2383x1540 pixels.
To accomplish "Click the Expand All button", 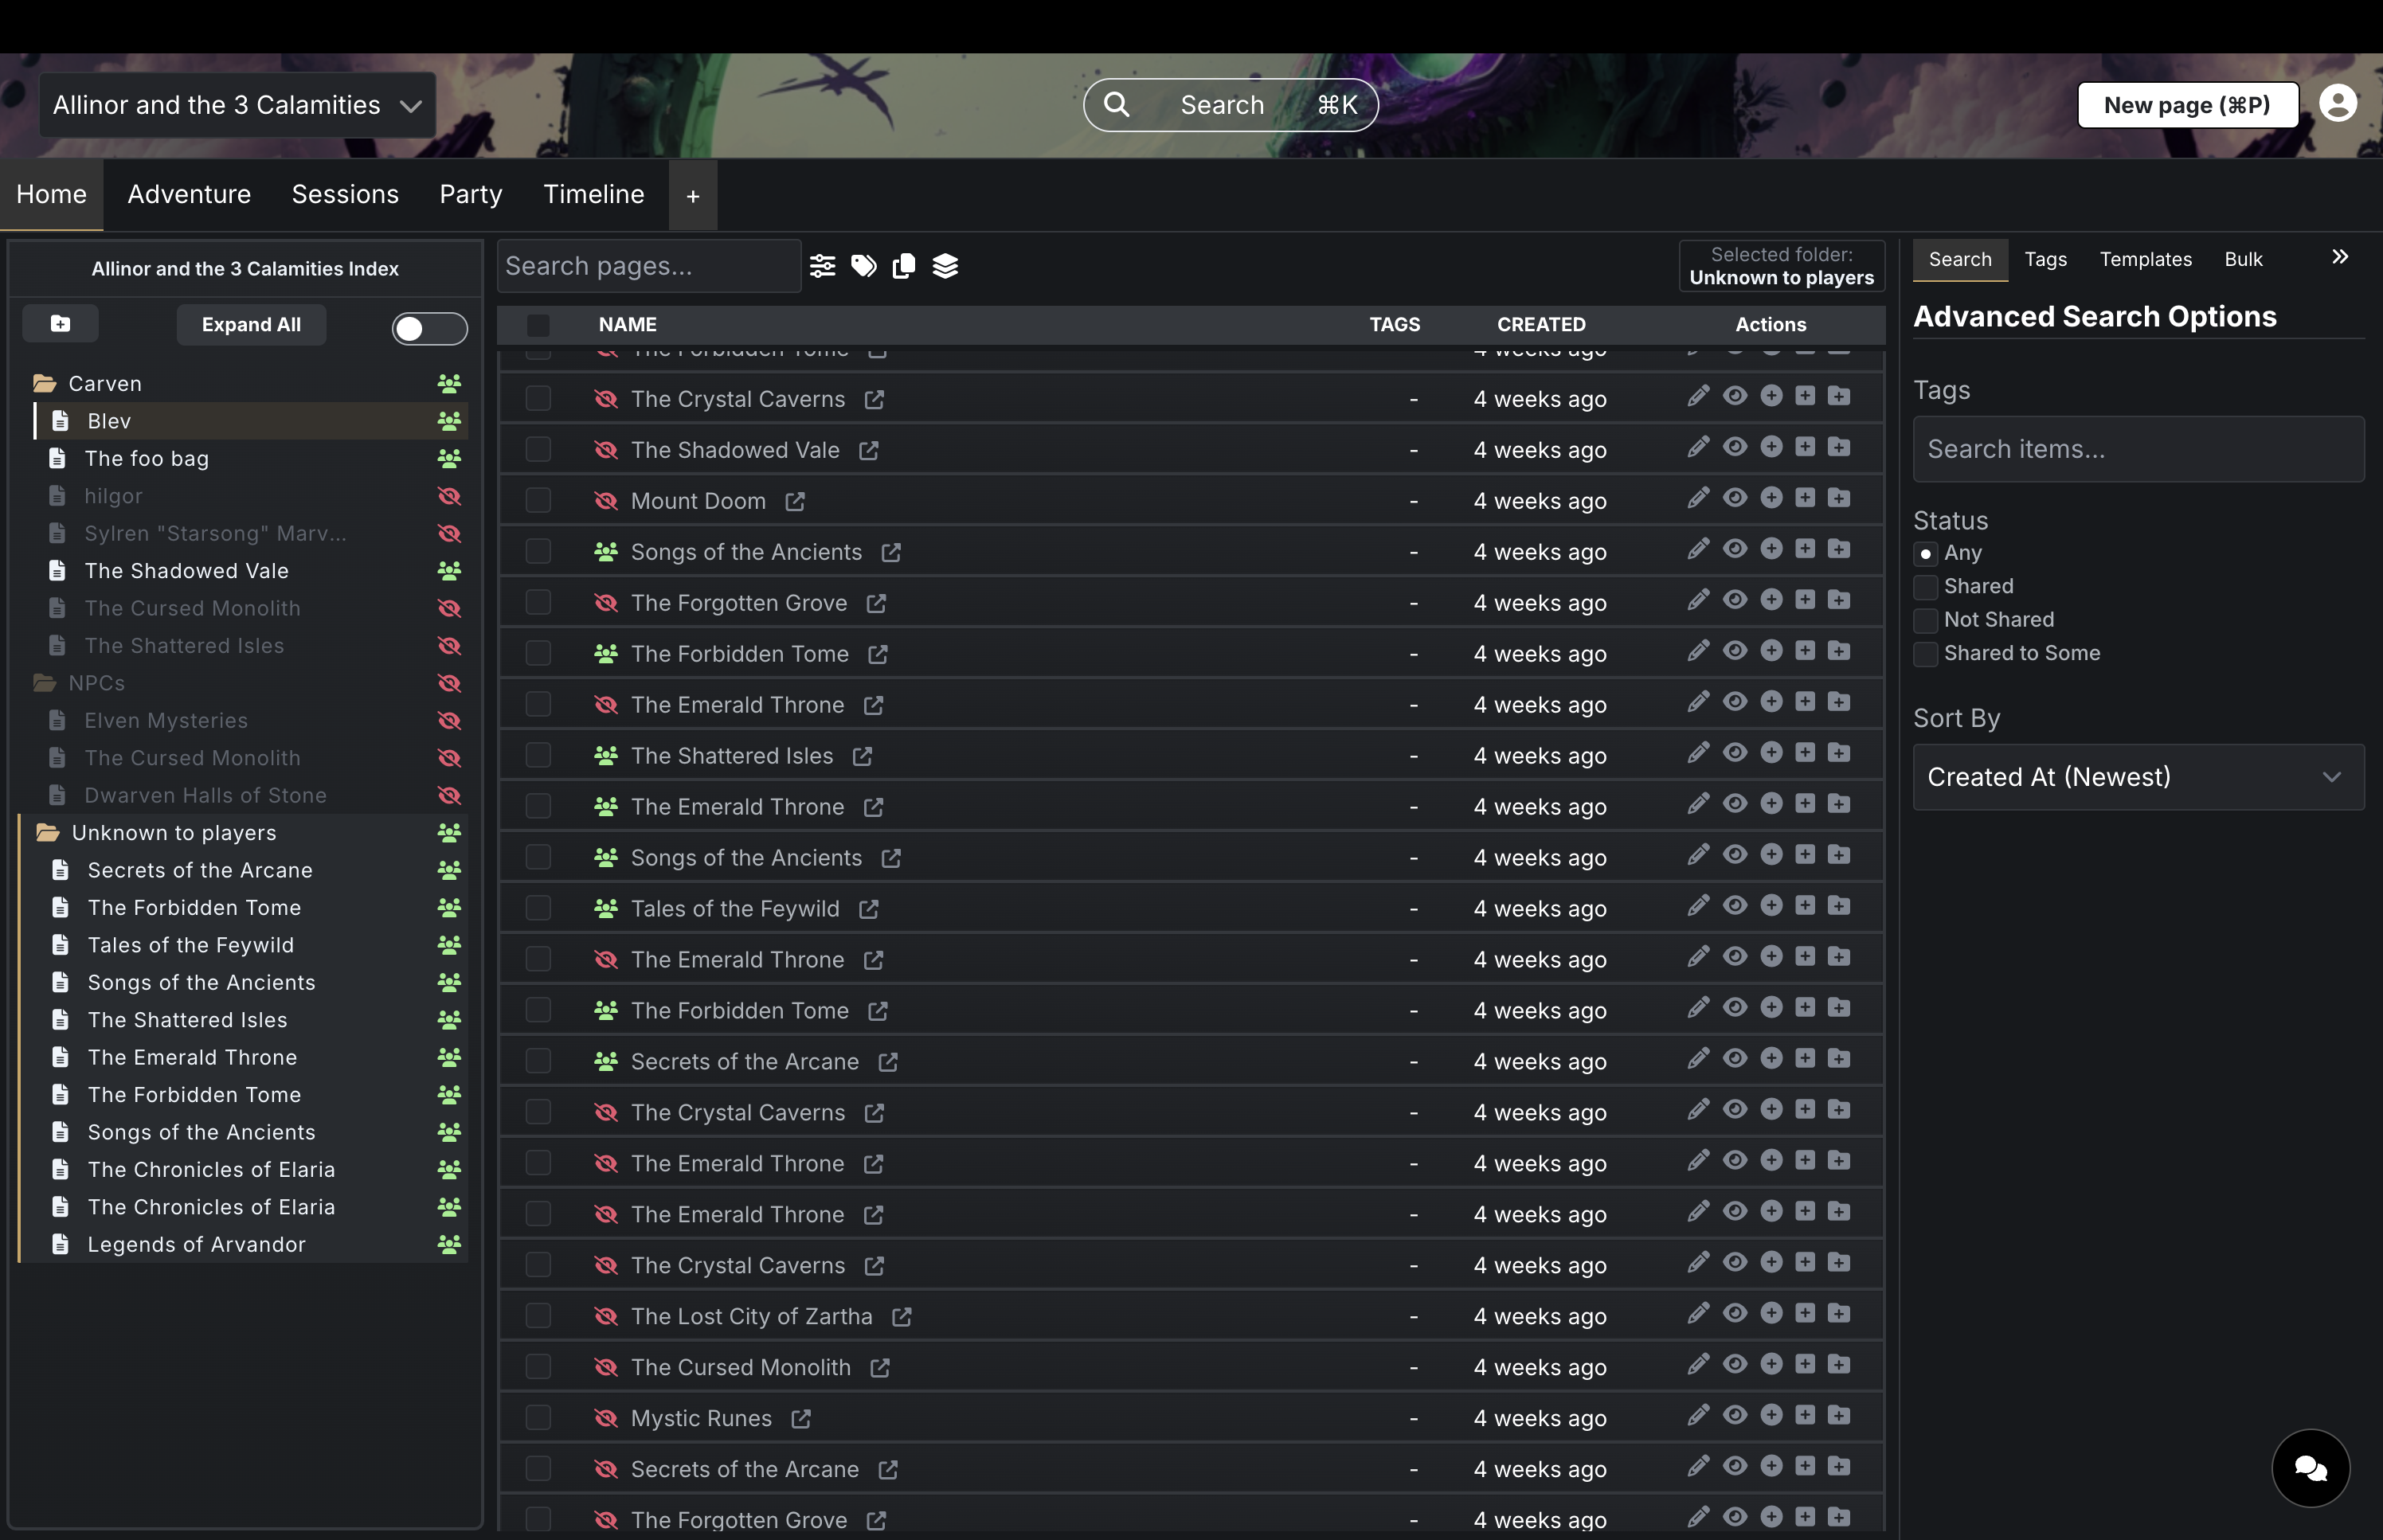I will coord(251,325).
